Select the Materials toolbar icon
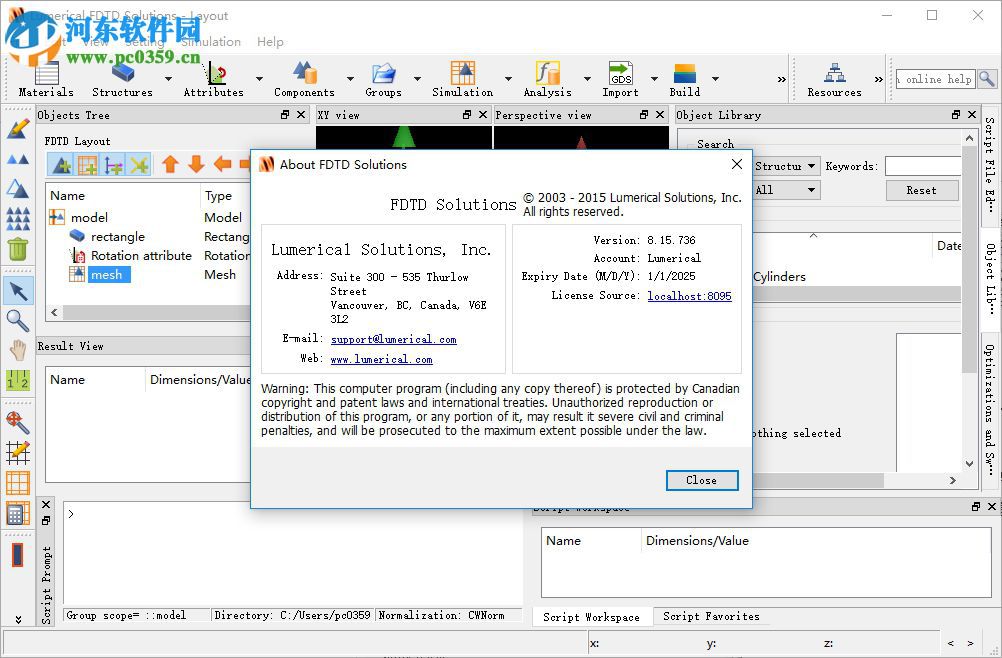Screen dimensions: 1002x658 tap(44, 75)
